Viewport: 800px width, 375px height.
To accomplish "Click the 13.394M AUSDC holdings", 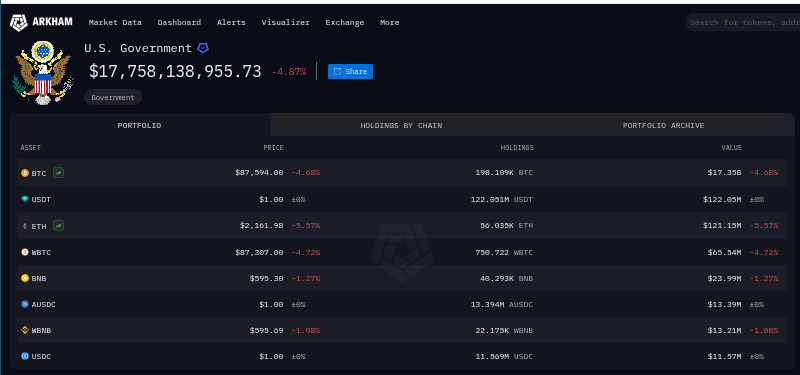I will pos(502,304).
